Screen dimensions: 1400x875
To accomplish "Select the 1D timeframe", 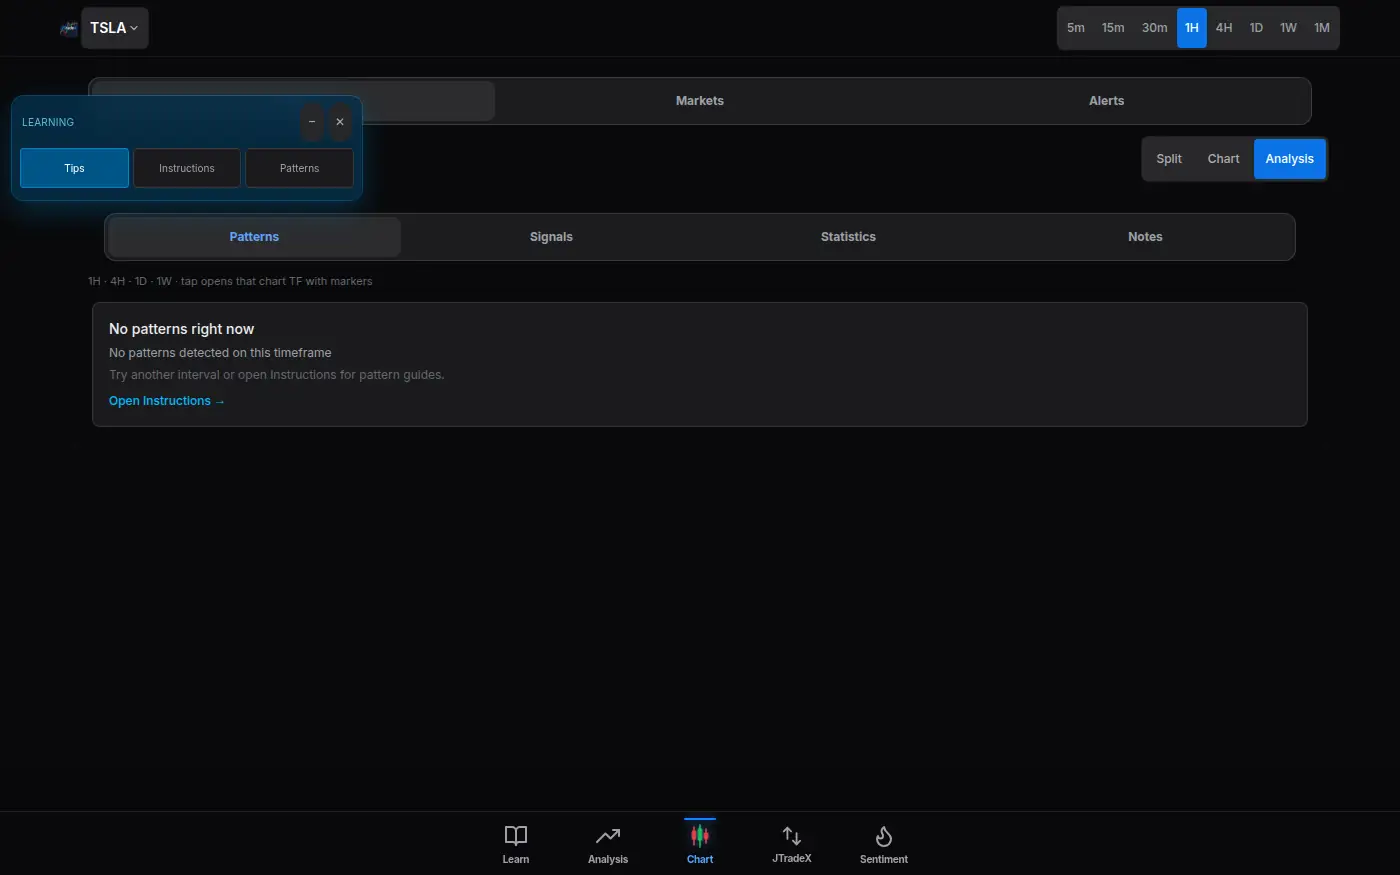I will (1256, 28).
